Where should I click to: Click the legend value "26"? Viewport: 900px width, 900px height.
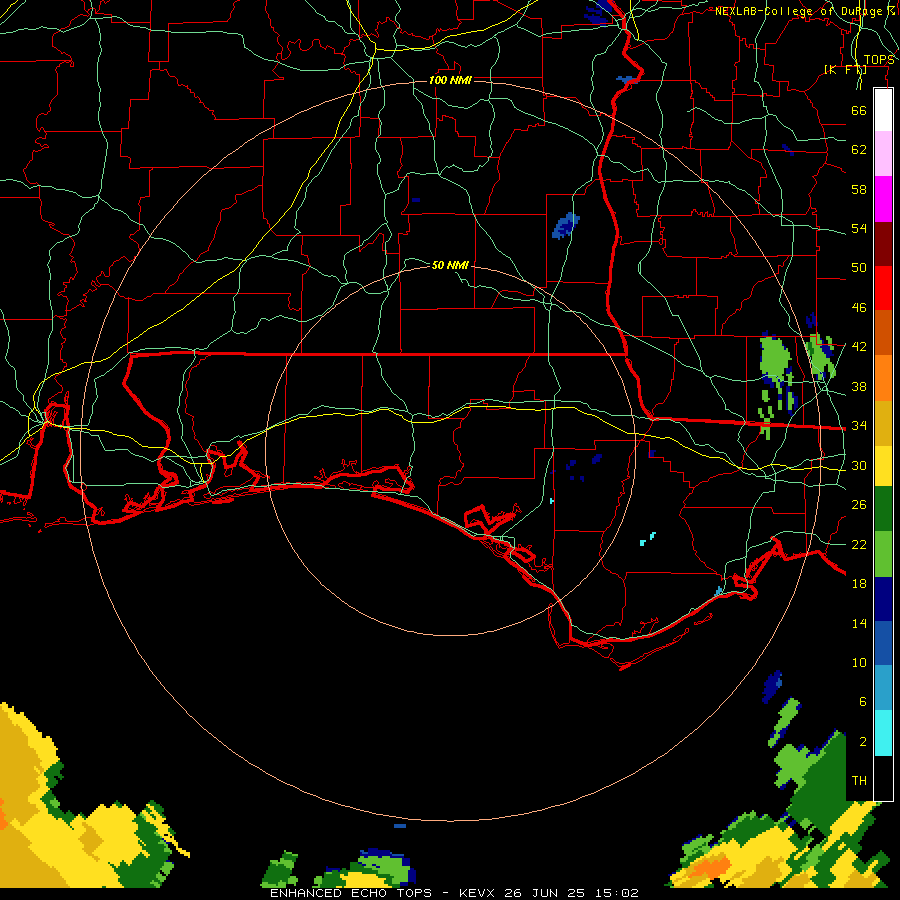point(859,505)
